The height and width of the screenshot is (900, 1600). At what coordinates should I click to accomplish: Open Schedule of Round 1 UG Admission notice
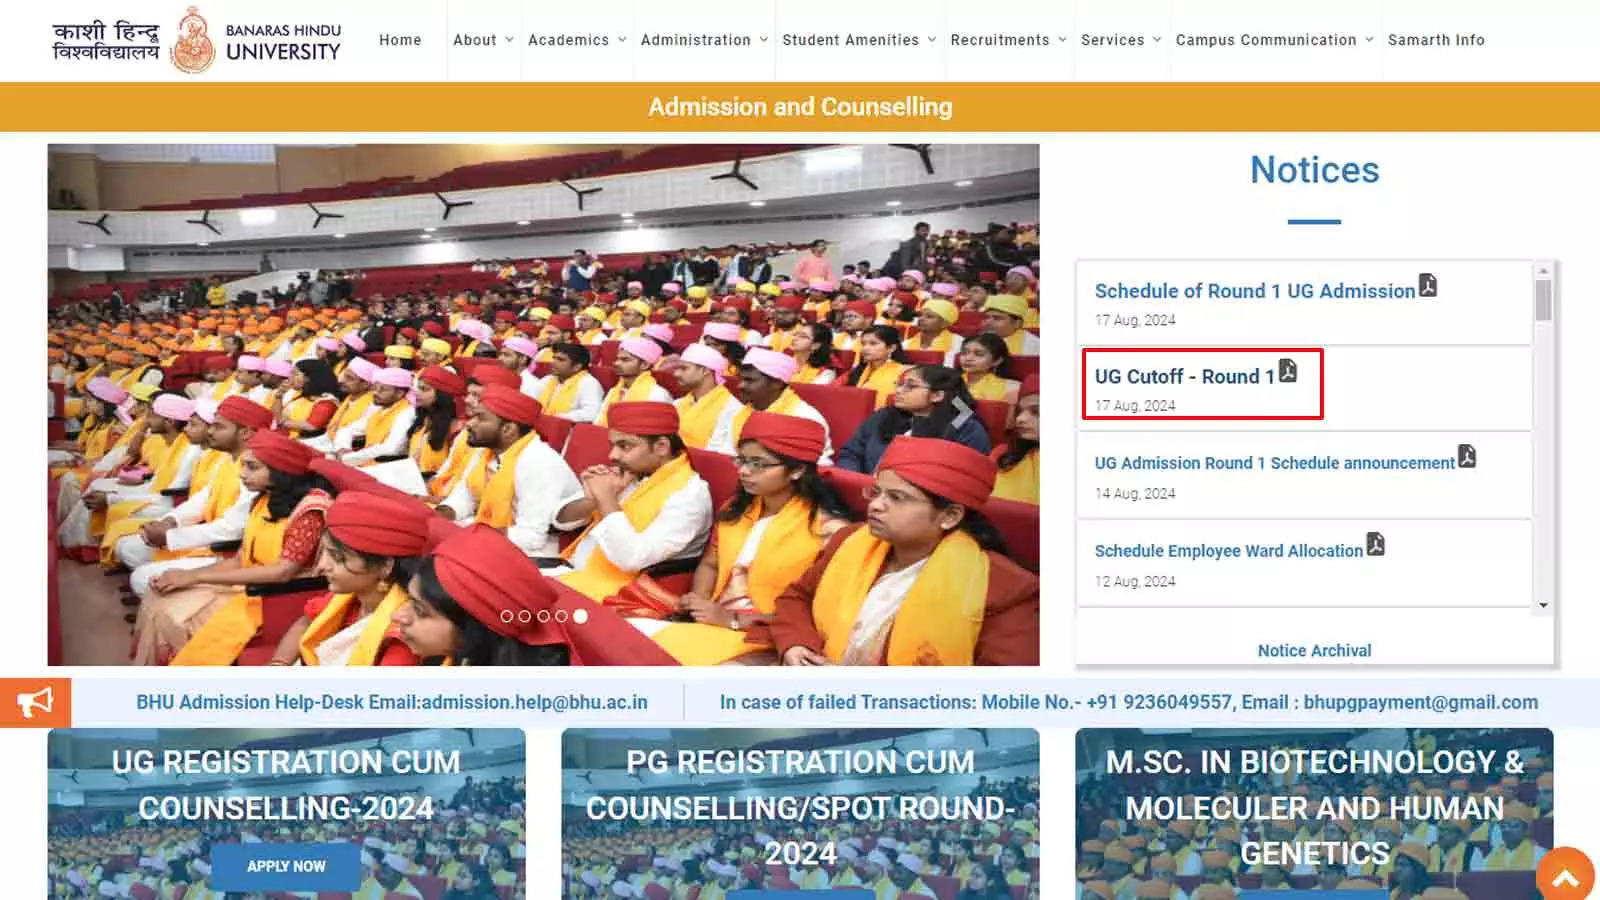(x=1255, y=291)
